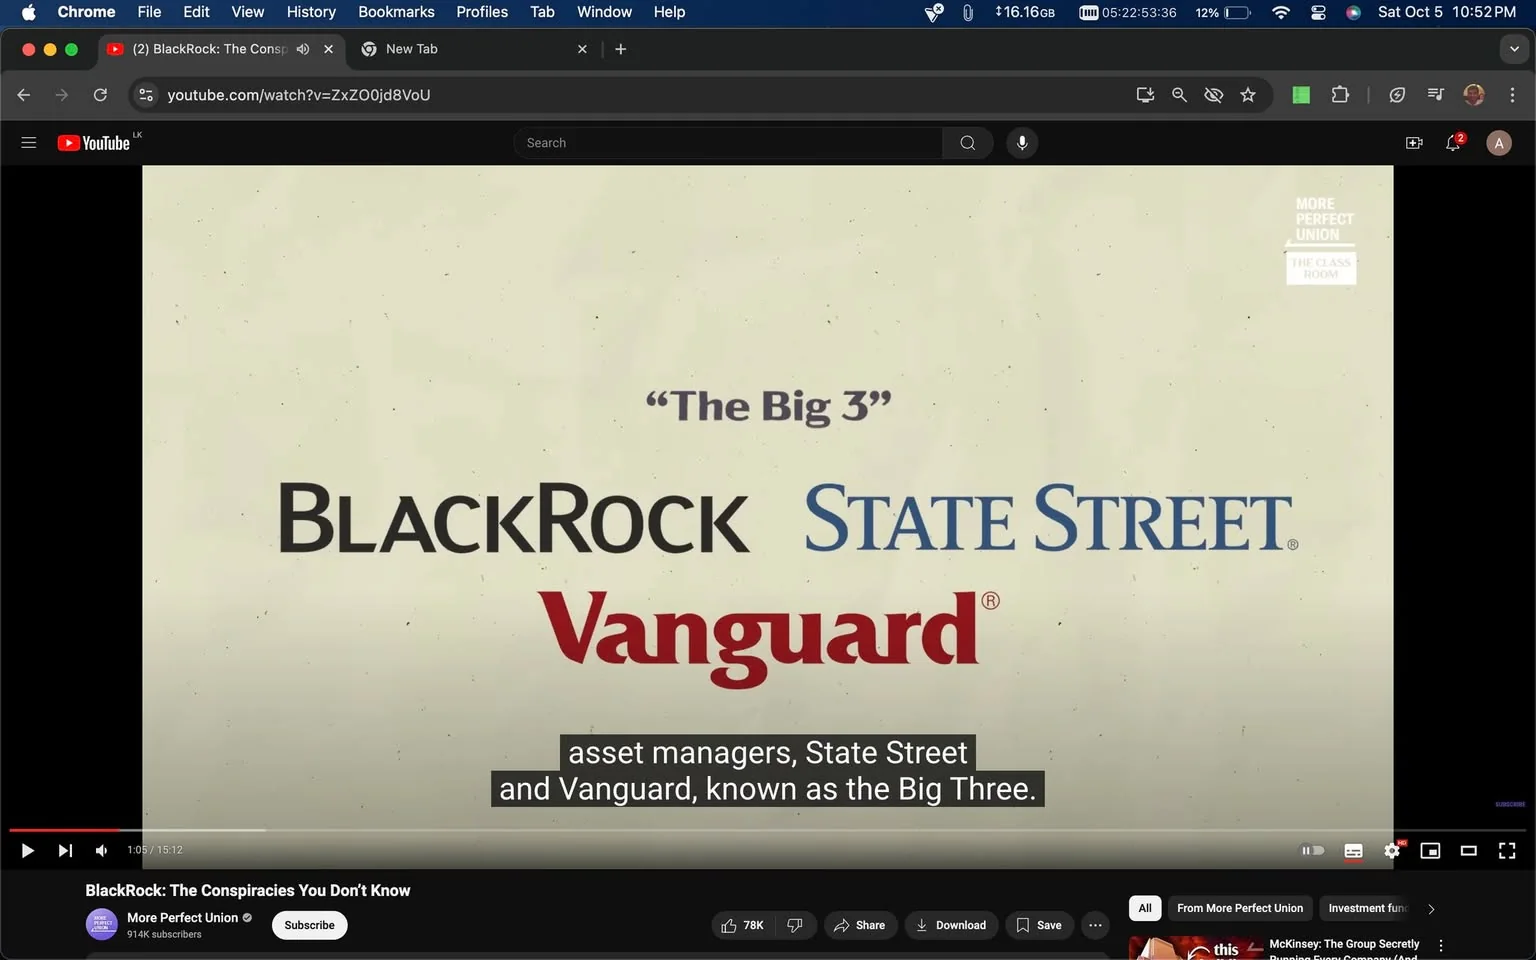1536x960 pixels.
Task: Toggle subtitles closed captions button
Action: [x=1353, y=851]
